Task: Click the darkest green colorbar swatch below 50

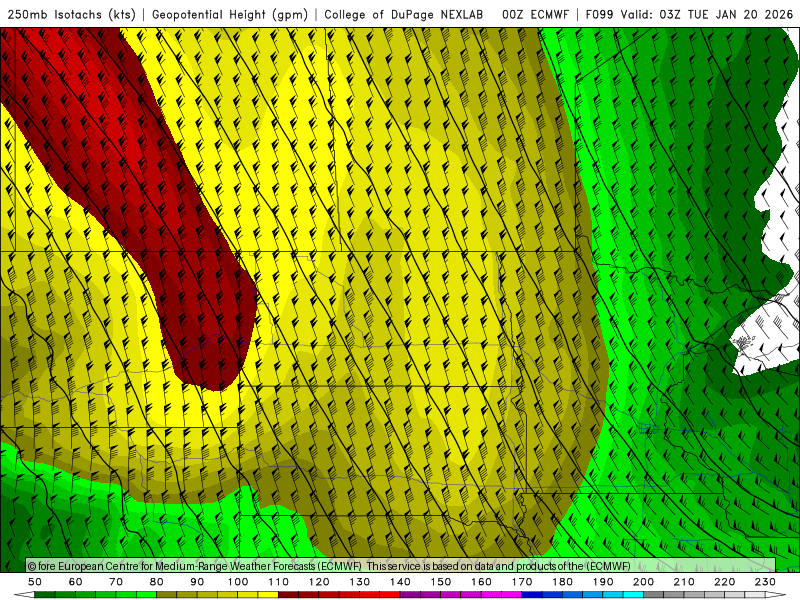Action: [x=45, y=595]
